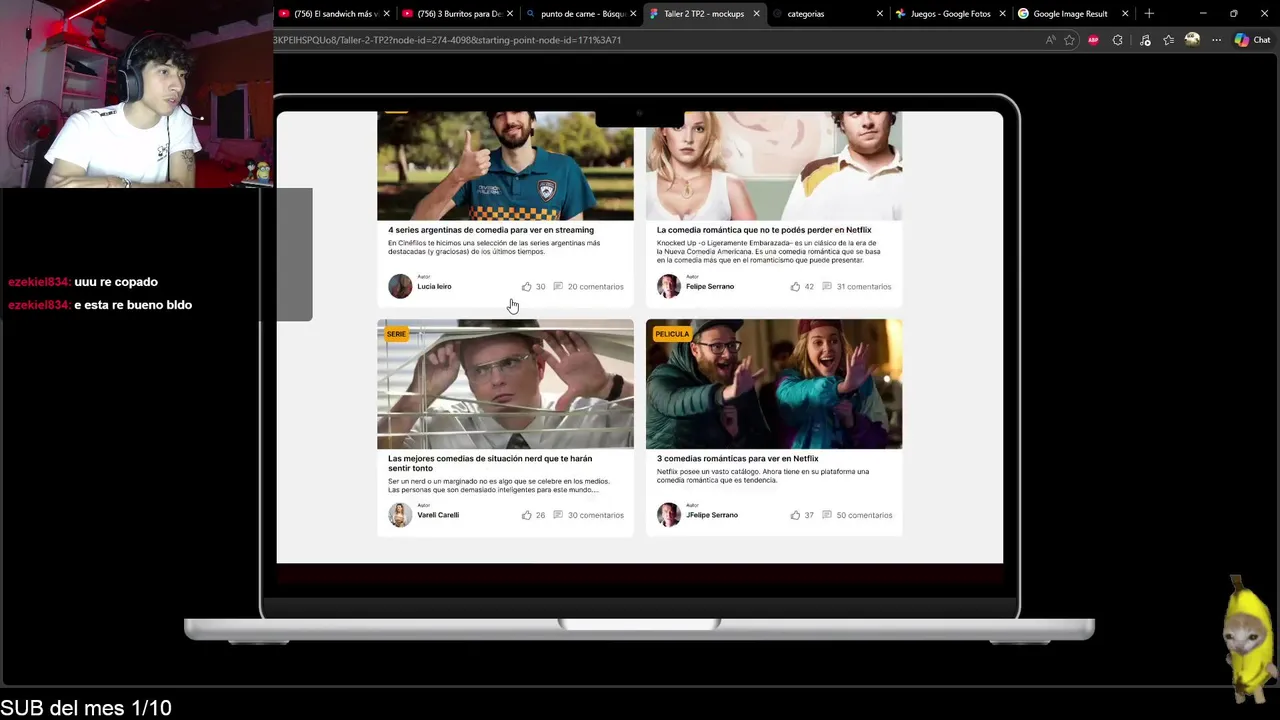This screenshot has height=720, width=1280.
Task: Like the article with 26 likes
Action: click(526, 515)
